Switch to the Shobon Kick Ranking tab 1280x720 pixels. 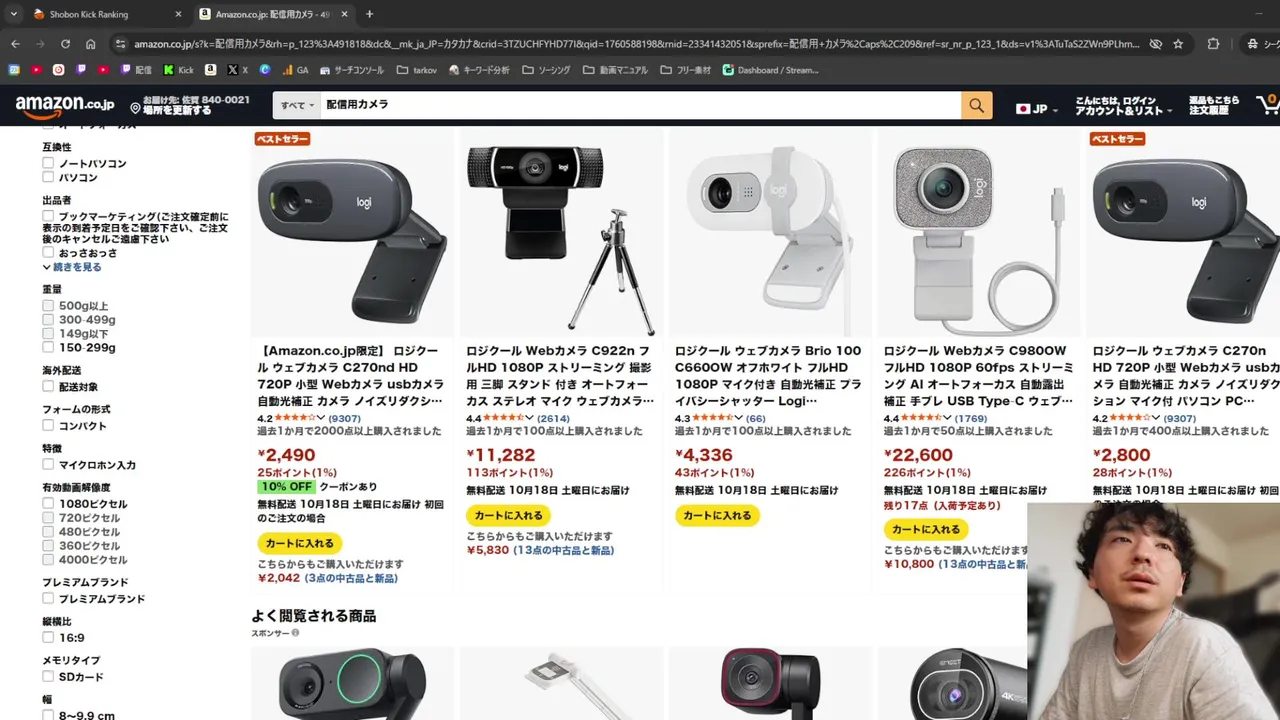click(x=88, y=14)
